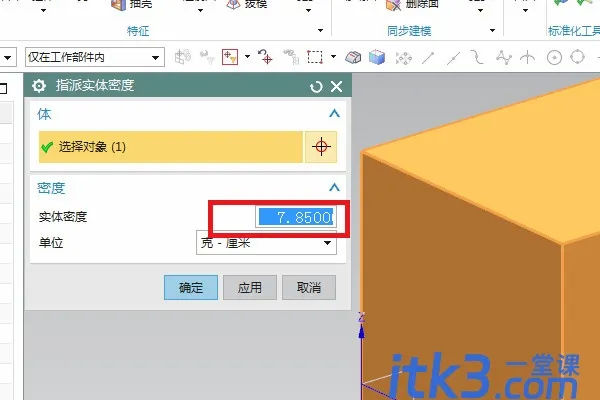Click the 单位 label text
The height and width of the screenshot is (400, 600).
[51, 243]
